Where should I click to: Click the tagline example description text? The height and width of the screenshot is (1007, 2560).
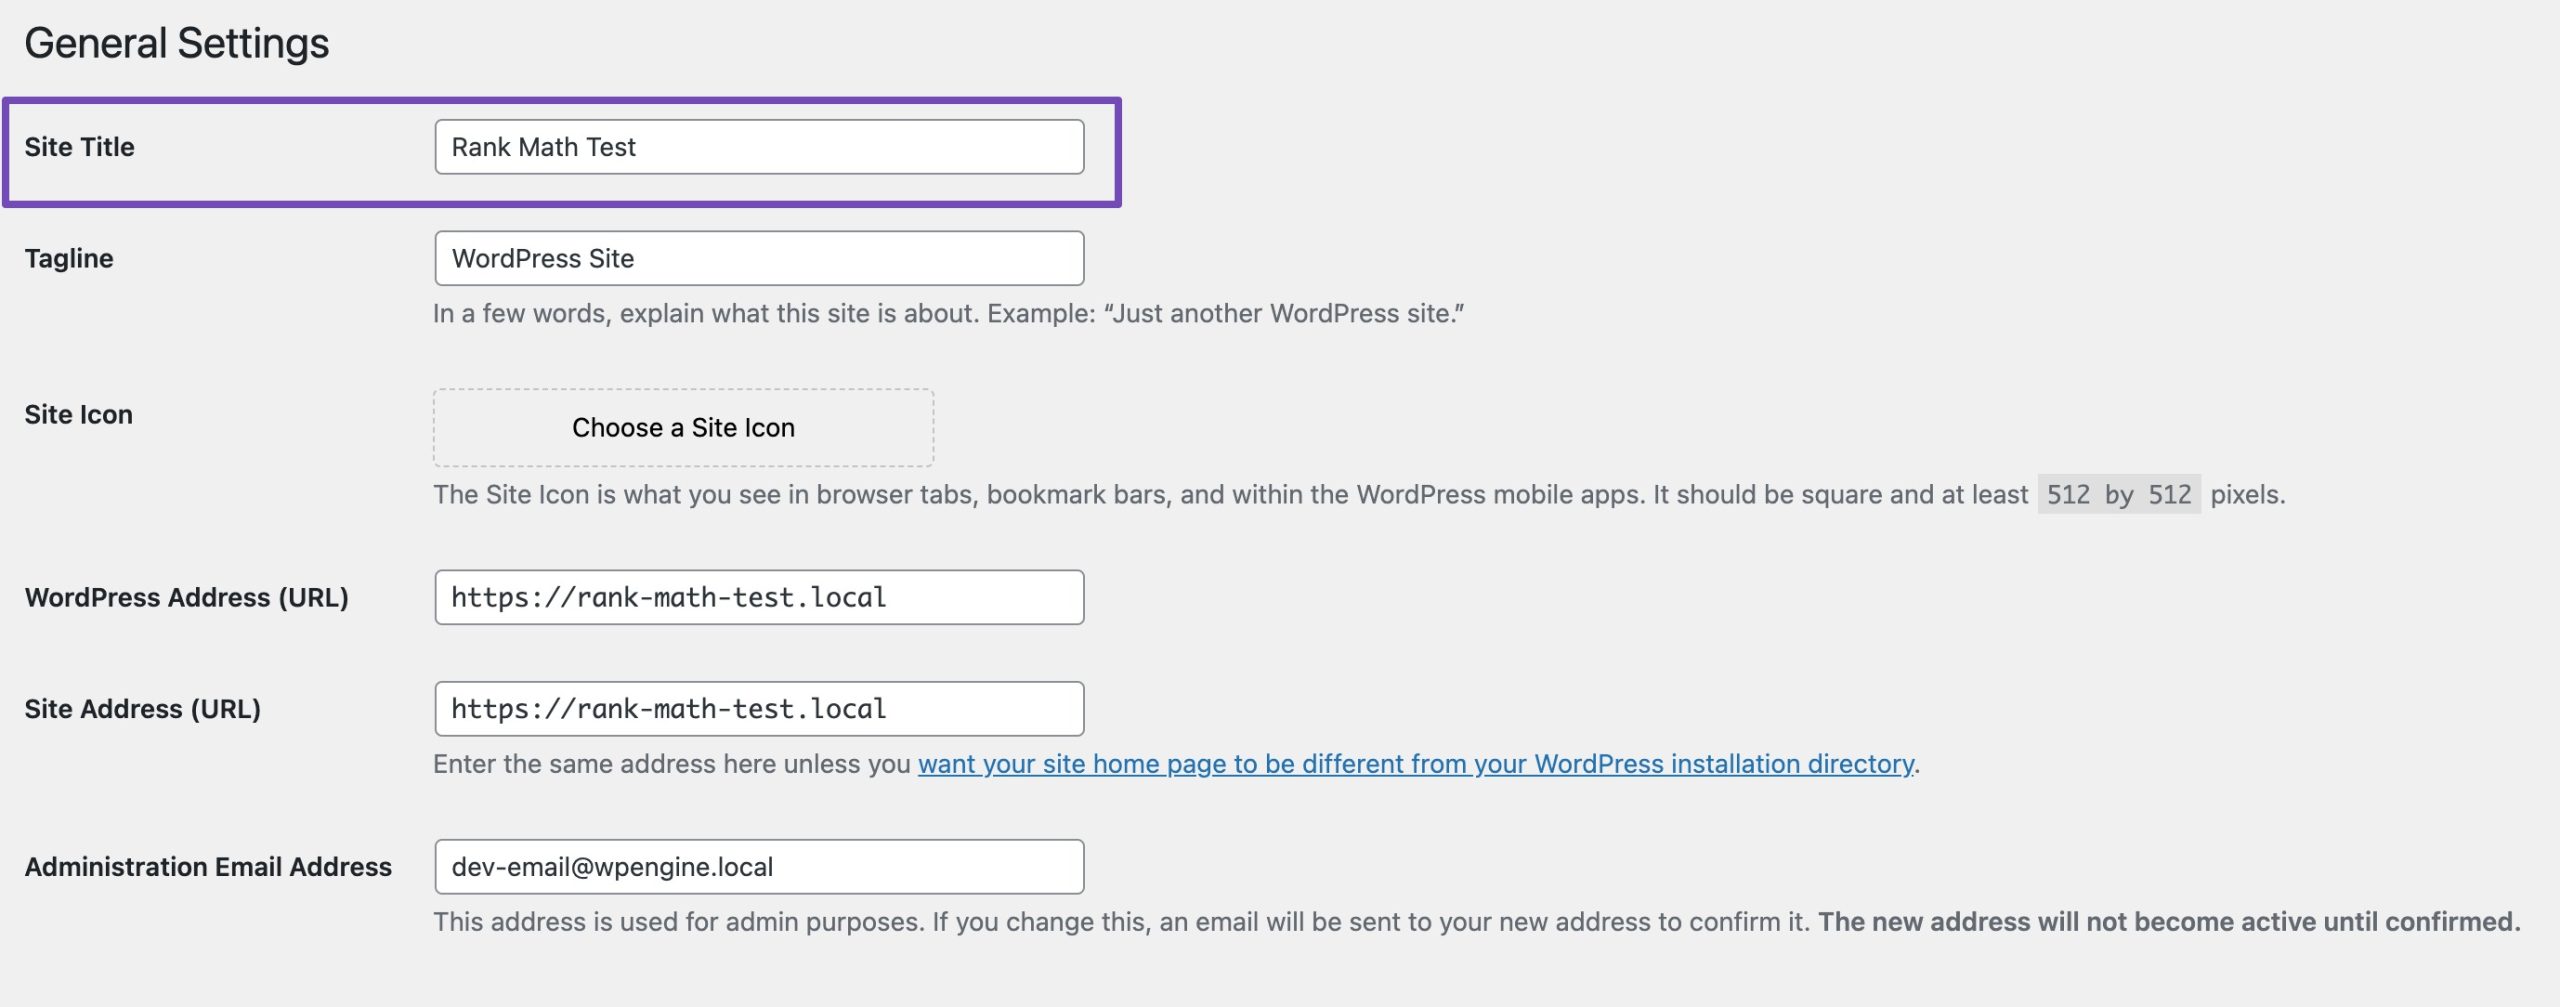(x=948, y=314)
